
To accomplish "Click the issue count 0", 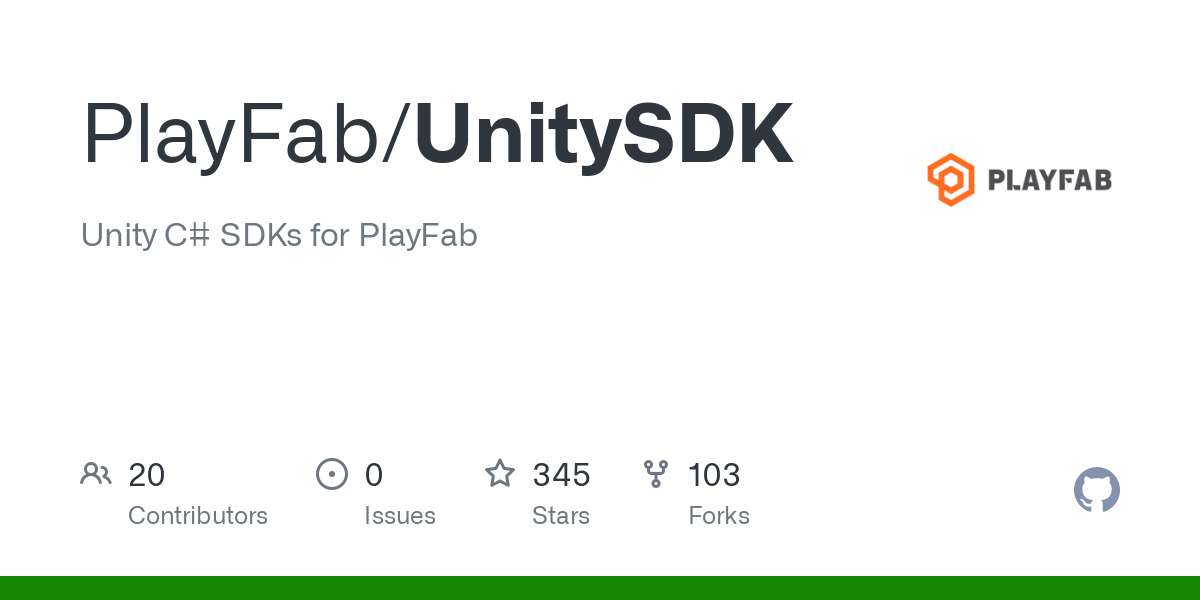I will coord(374,475).
